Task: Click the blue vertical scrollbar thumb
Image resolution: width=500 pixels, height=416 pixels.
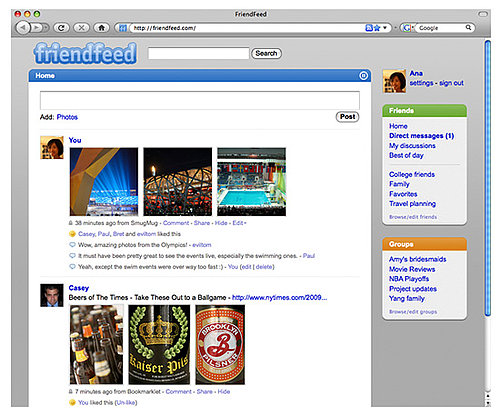Action: coord(488,178)
